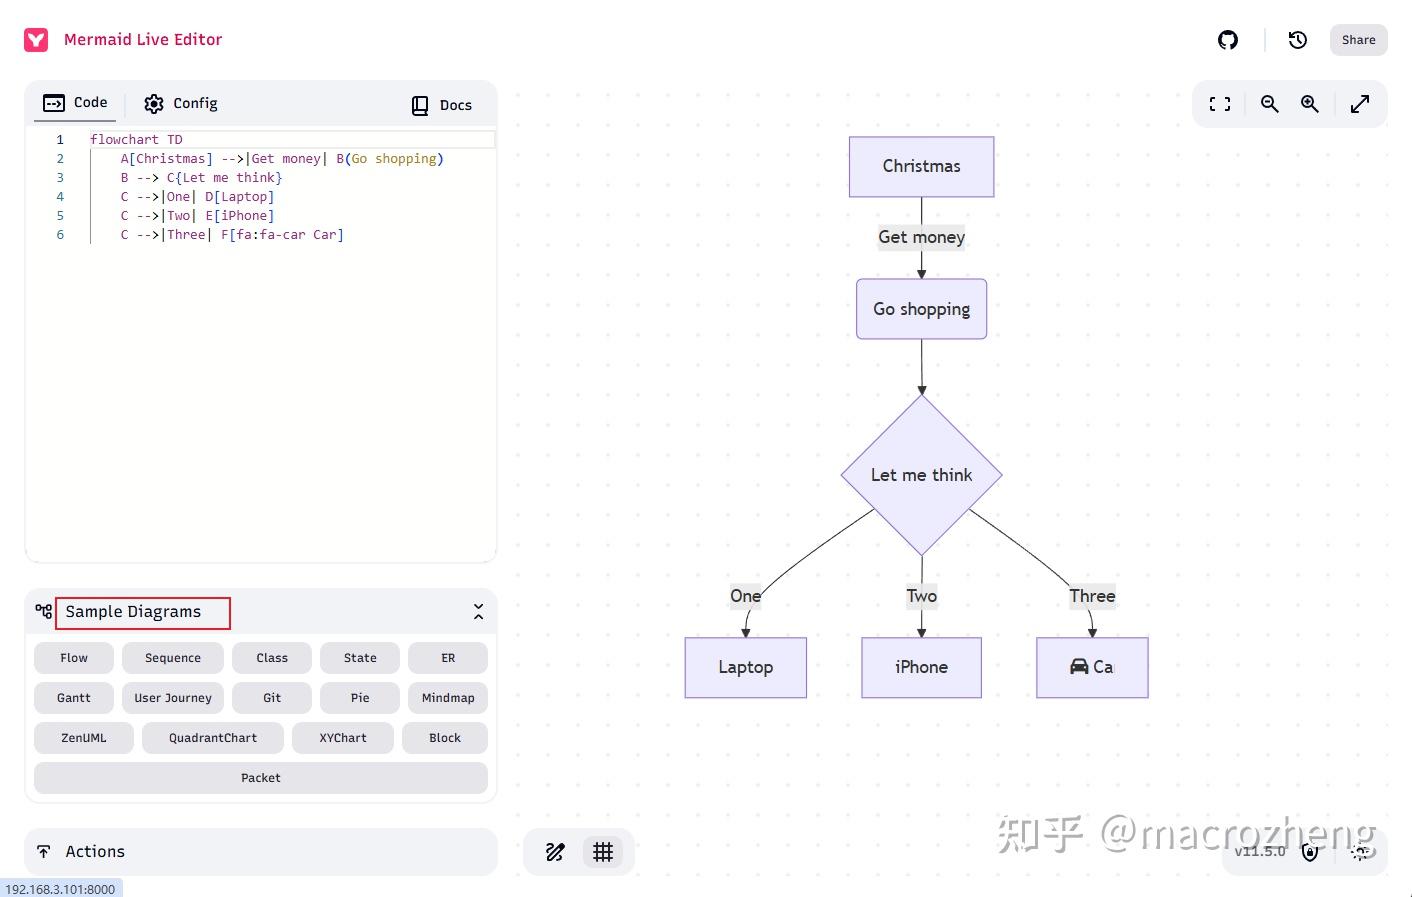Enable the sync refresh icon near version number
The width and height of the screenshot is (1412, 897).
pos(1361,852)
